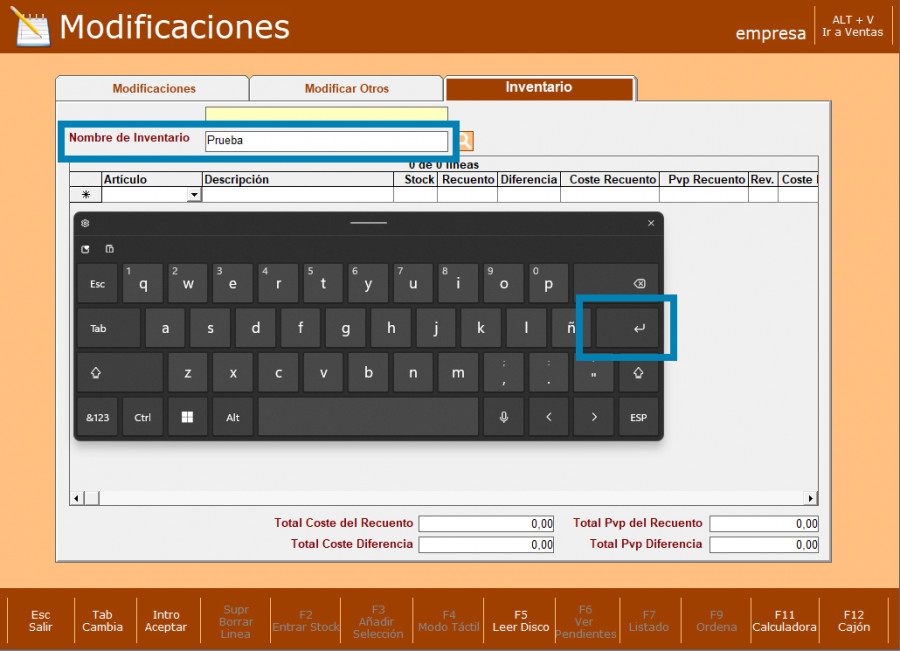Switch keyboard language with ESP key

tap(638, 417)
